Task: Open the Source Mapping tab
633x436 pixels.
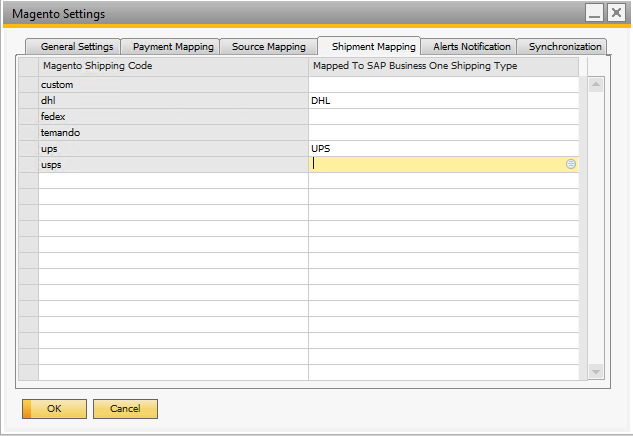Action: click(268, 47)
